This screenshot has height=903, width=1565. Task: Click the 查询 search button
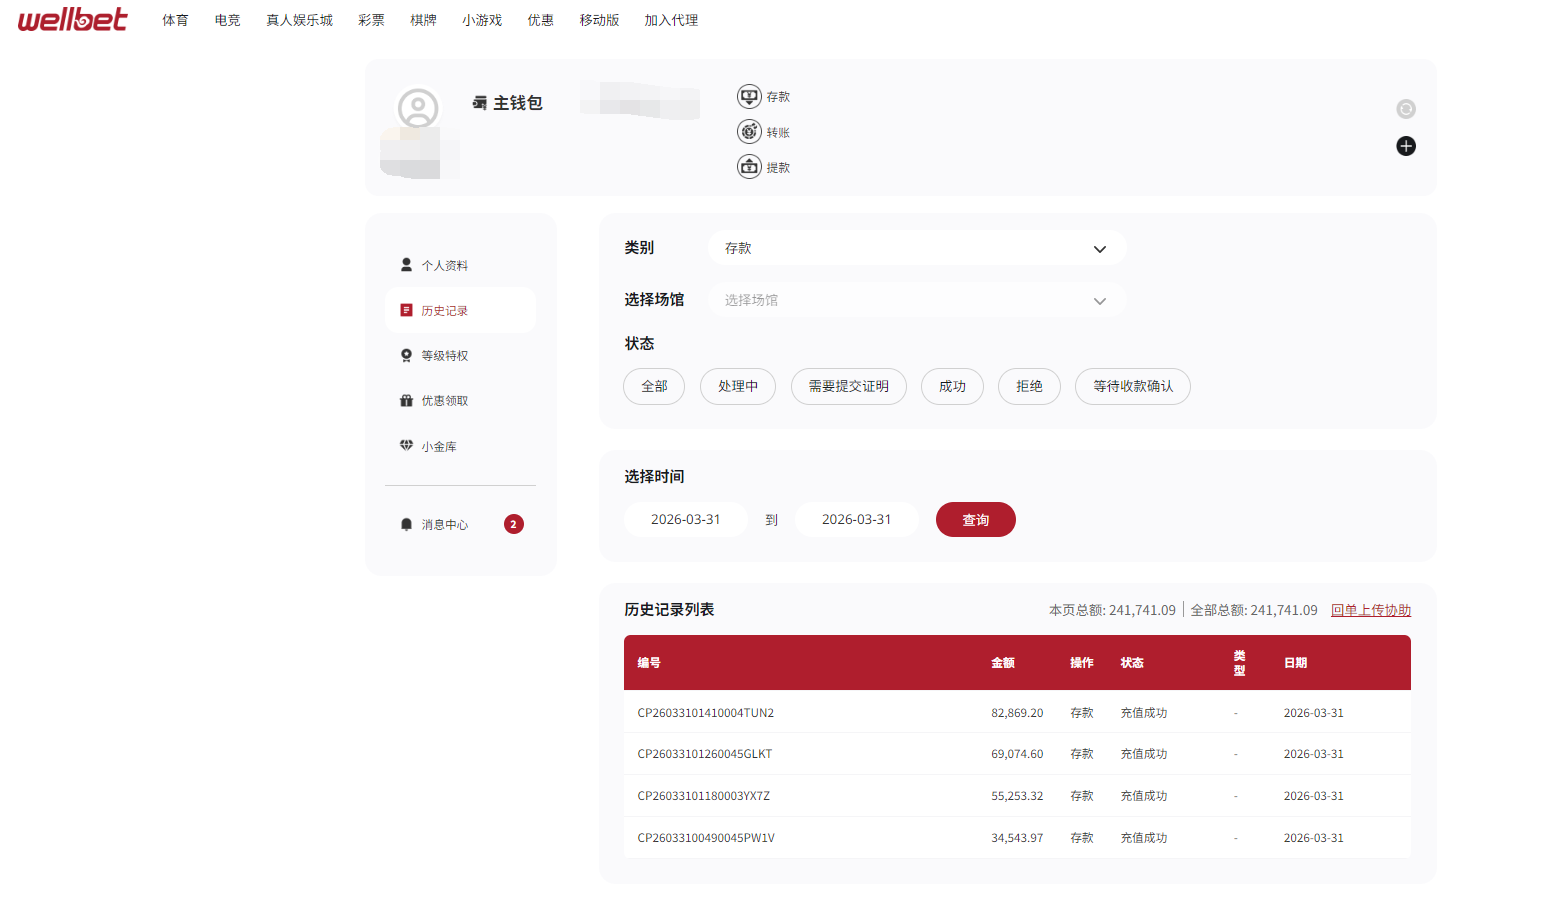tap(975, 519)
